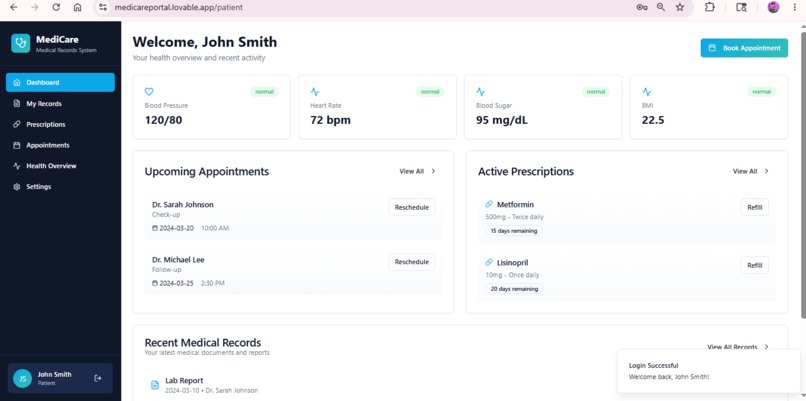Go back with browser back arrow
The image size is (806, 401).
pyautogui.click(x=14, y=7)
